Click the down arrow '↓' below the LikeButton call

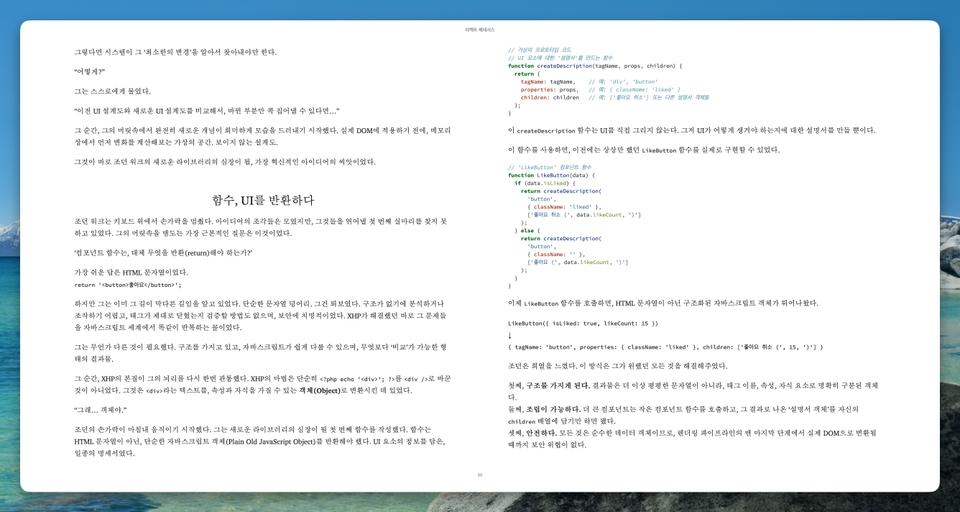point(510,336)
